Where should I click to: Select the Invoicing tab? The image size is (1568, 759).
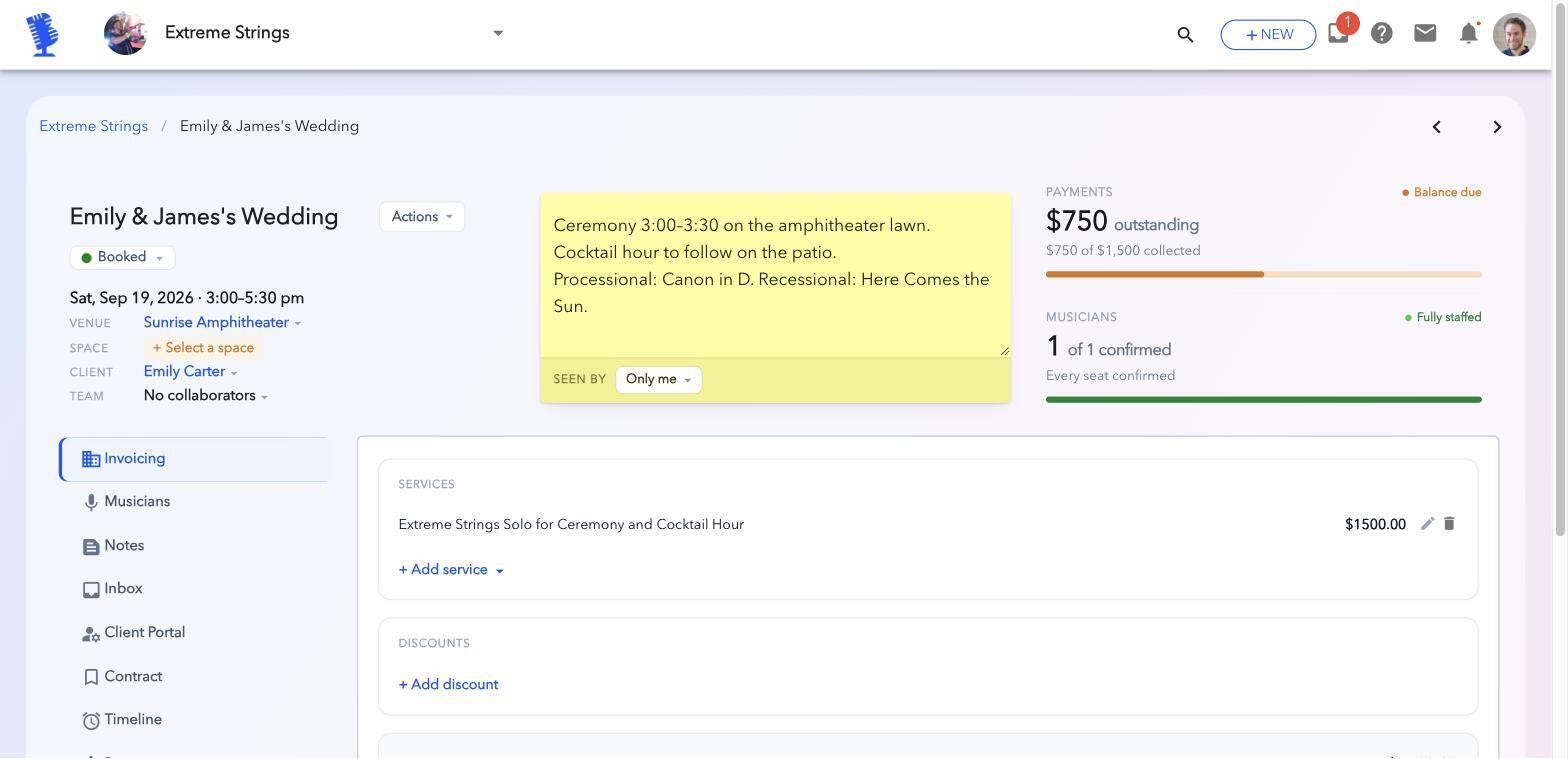pos(193,459)
